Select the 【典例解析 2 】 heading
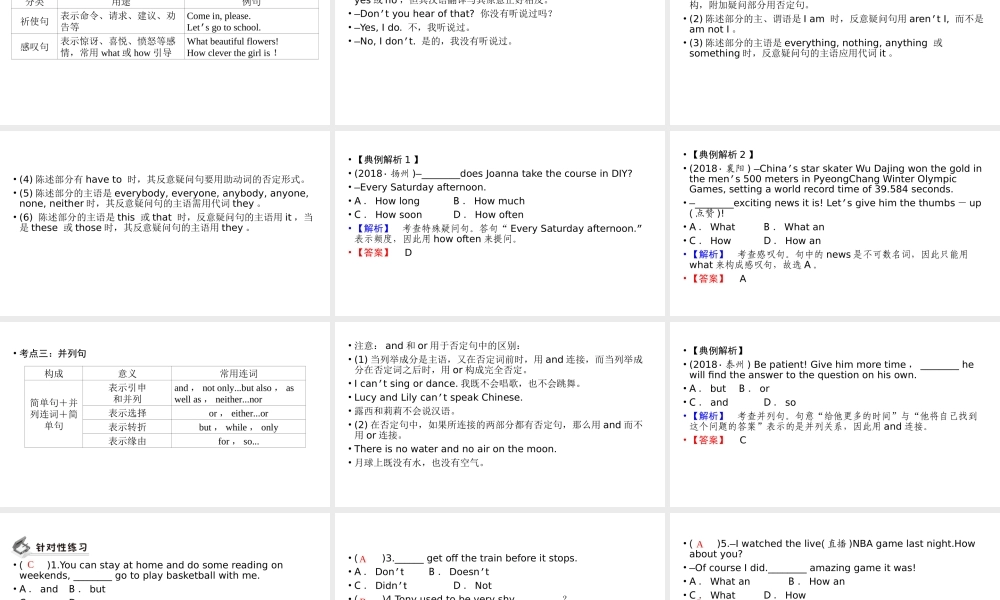 [722, 154]
